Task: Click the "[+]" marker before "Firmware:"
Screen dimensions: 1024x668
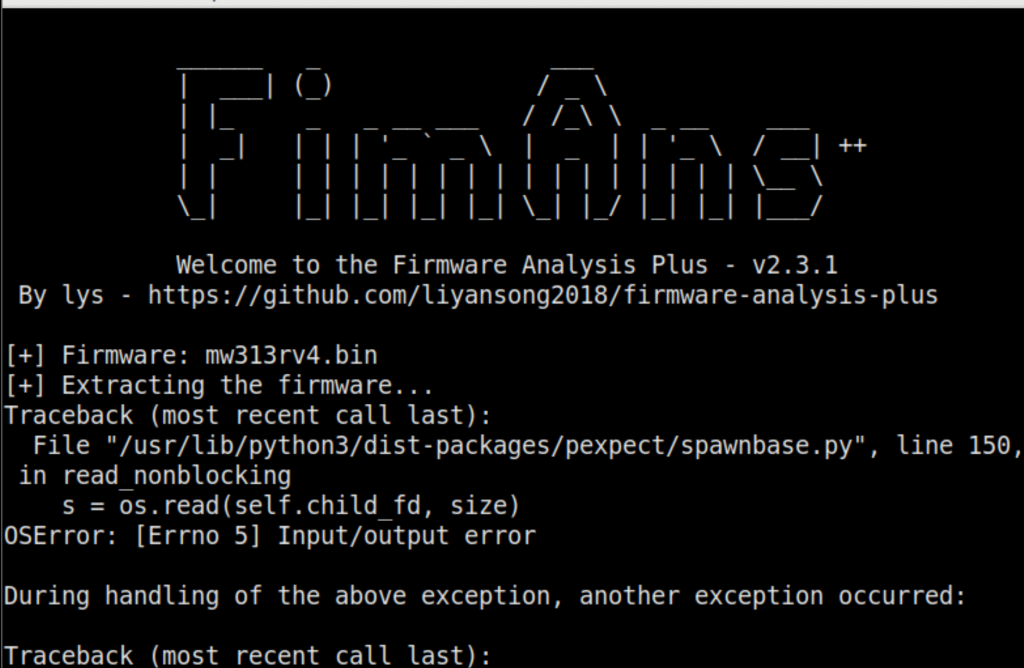Action: coord(25,355)
